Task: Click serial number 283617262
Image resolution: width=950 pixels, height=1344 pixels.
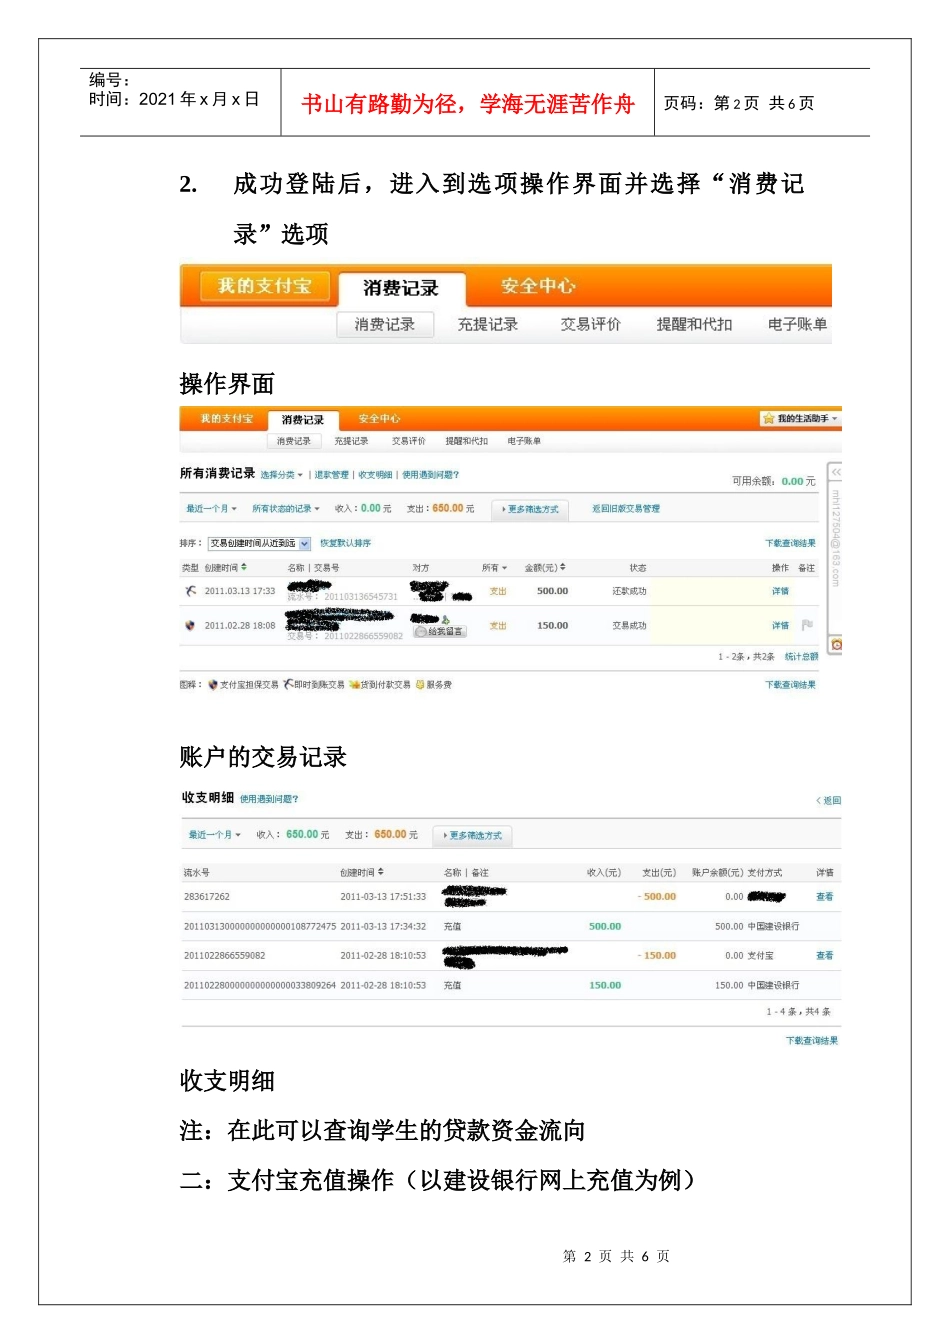Action: coord(207,897)
